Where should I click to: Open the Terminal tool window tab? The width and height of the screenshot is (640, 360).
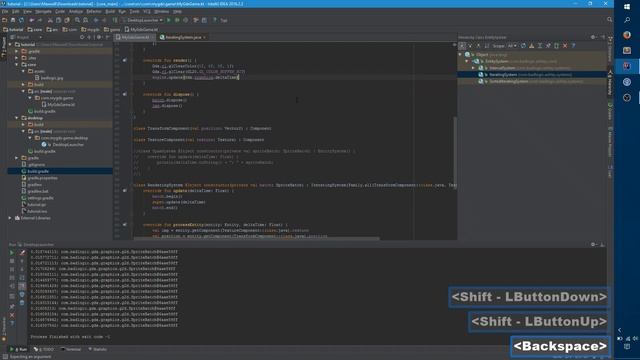click(71, 349)
